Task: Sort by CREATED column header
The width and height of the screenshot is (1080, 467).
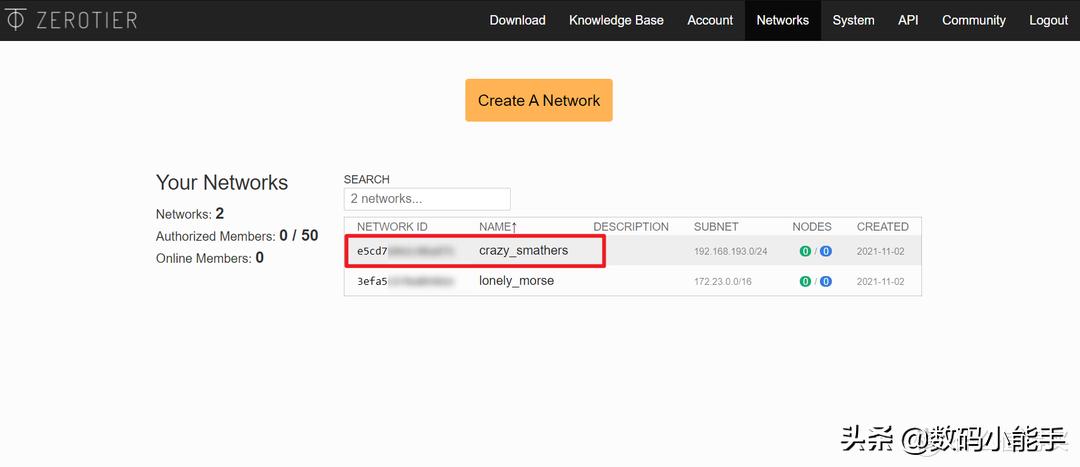Action: [x=882, y=226]
